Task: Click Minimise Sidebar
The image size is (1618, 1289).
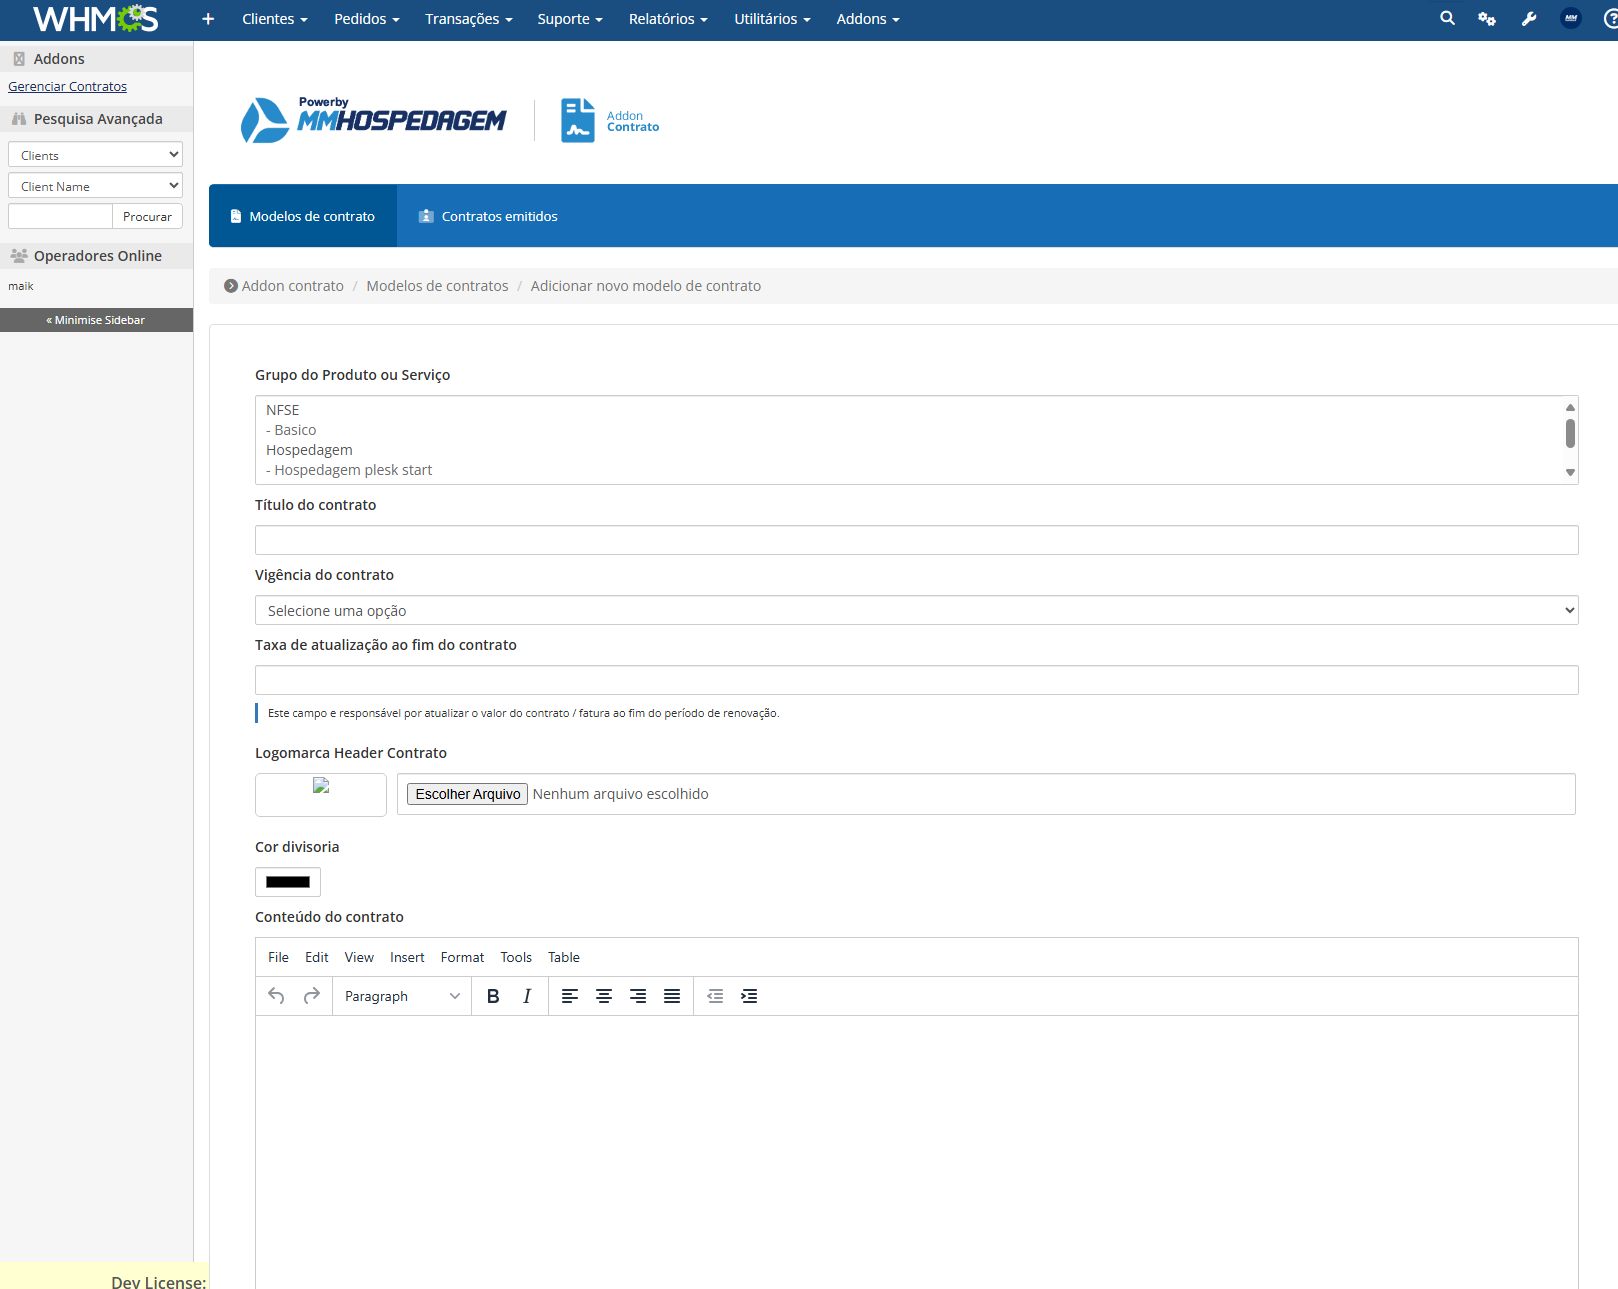Action: [x=96, y=320]
